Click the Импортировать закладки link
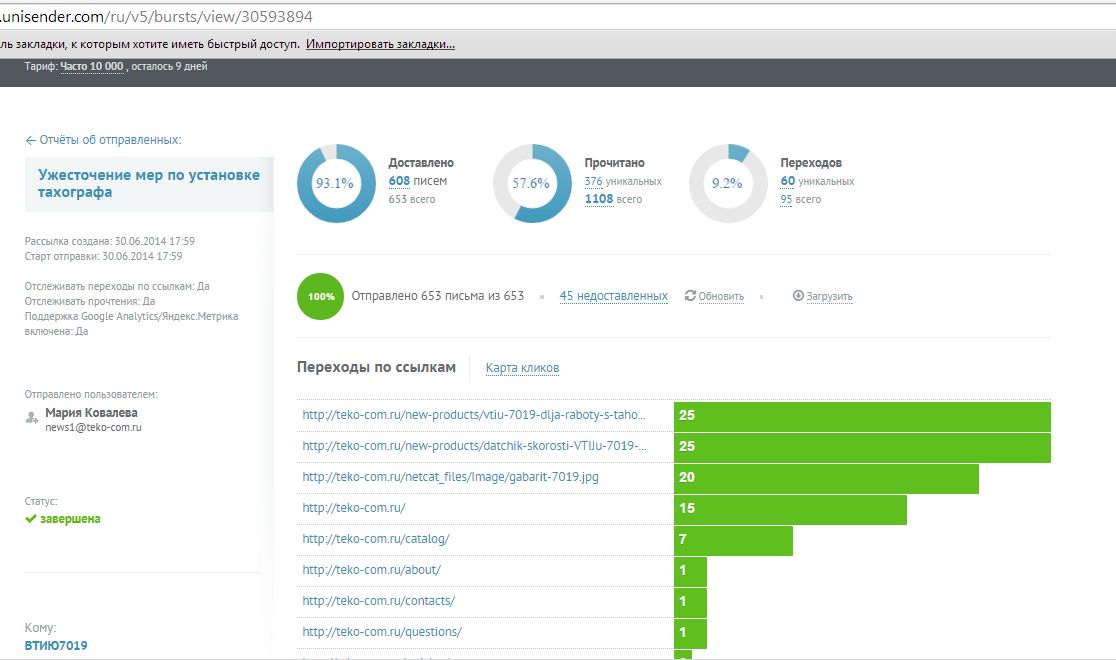This screenshot has width=1116, height=660. tap(380, 44)
